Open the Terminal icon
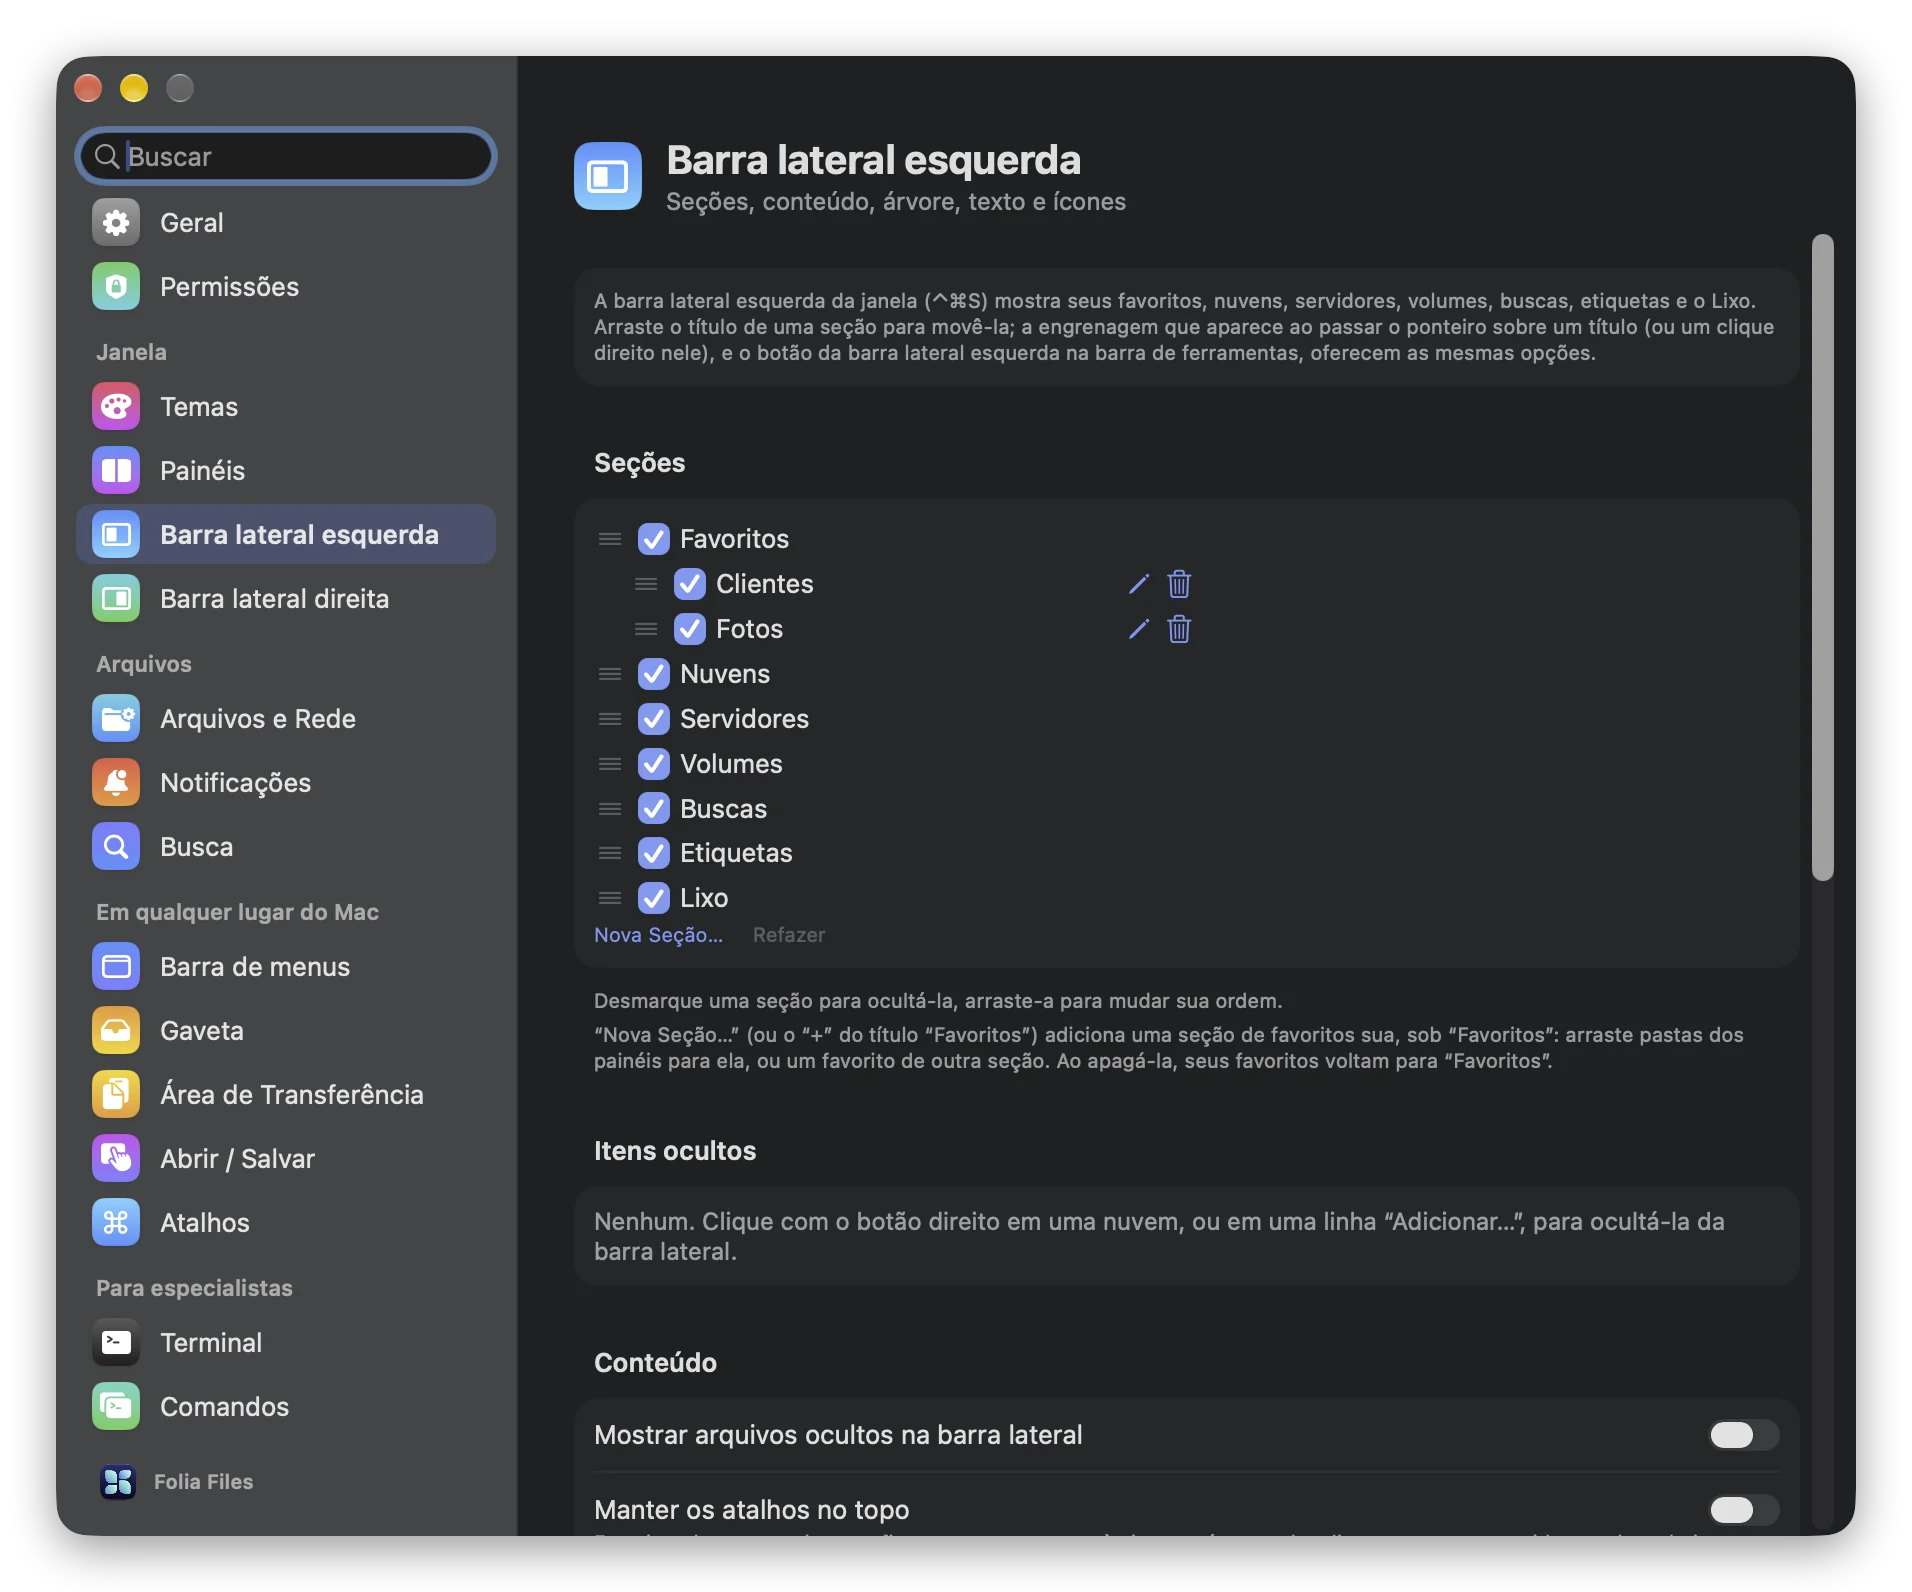1912x1592 pixels. pyautogui.click(x=116, y=1342)
